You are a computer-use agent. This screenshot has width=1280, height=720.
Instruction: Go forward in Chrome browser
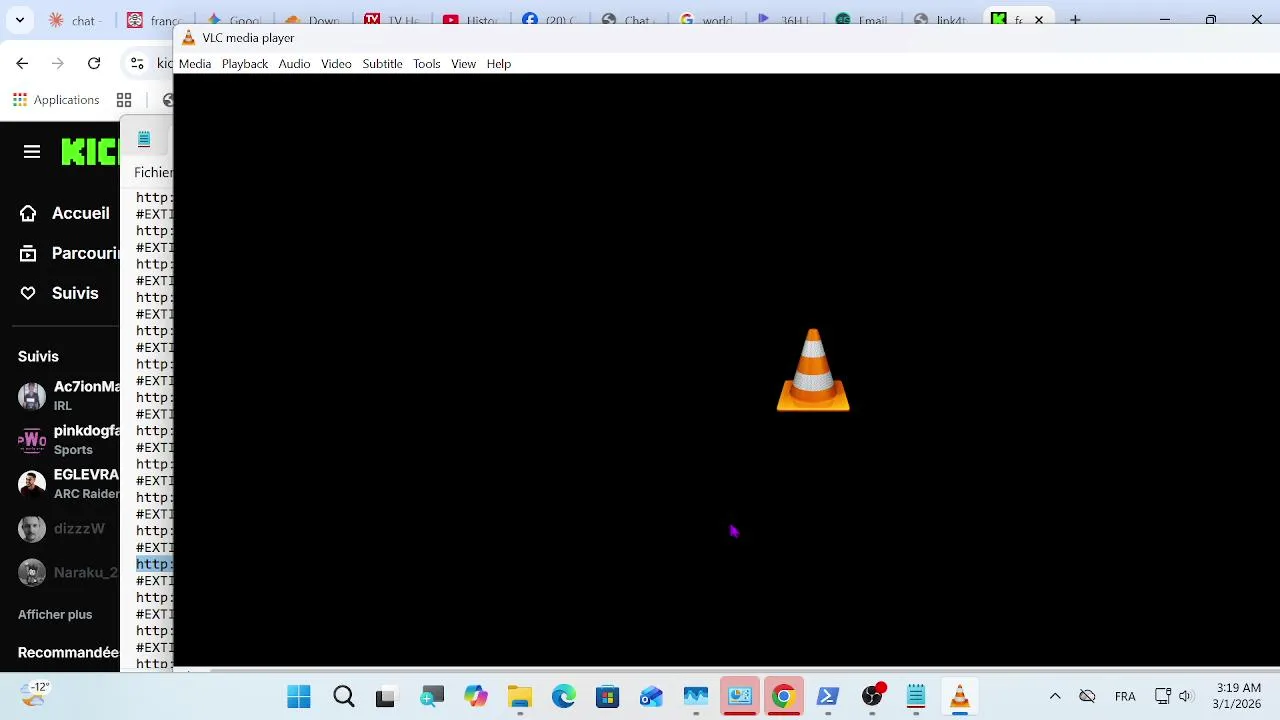[x=58, y=63]
